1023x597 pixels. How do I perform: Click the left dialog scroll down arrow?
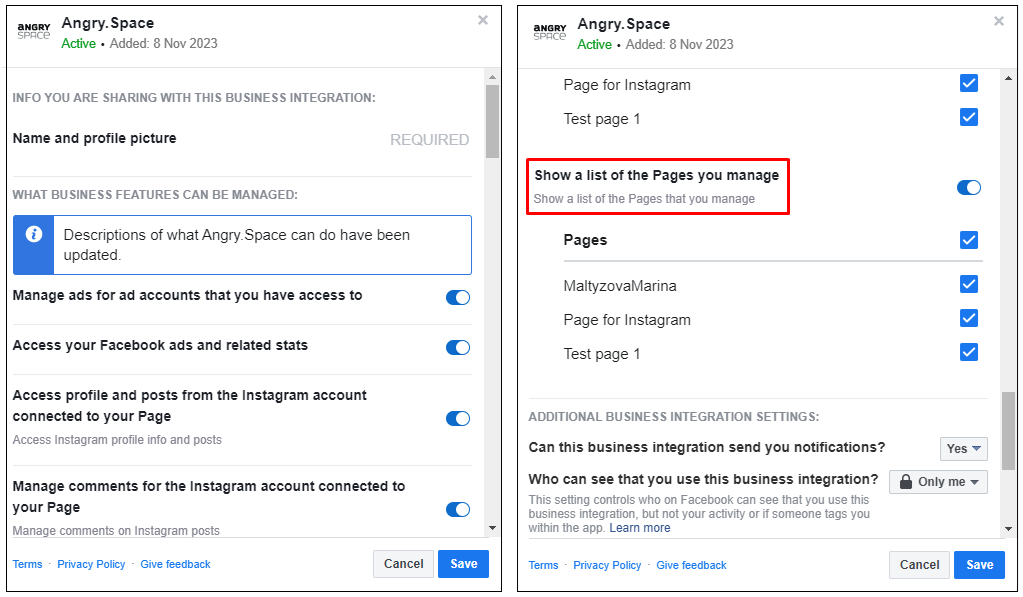coord(493,528)
